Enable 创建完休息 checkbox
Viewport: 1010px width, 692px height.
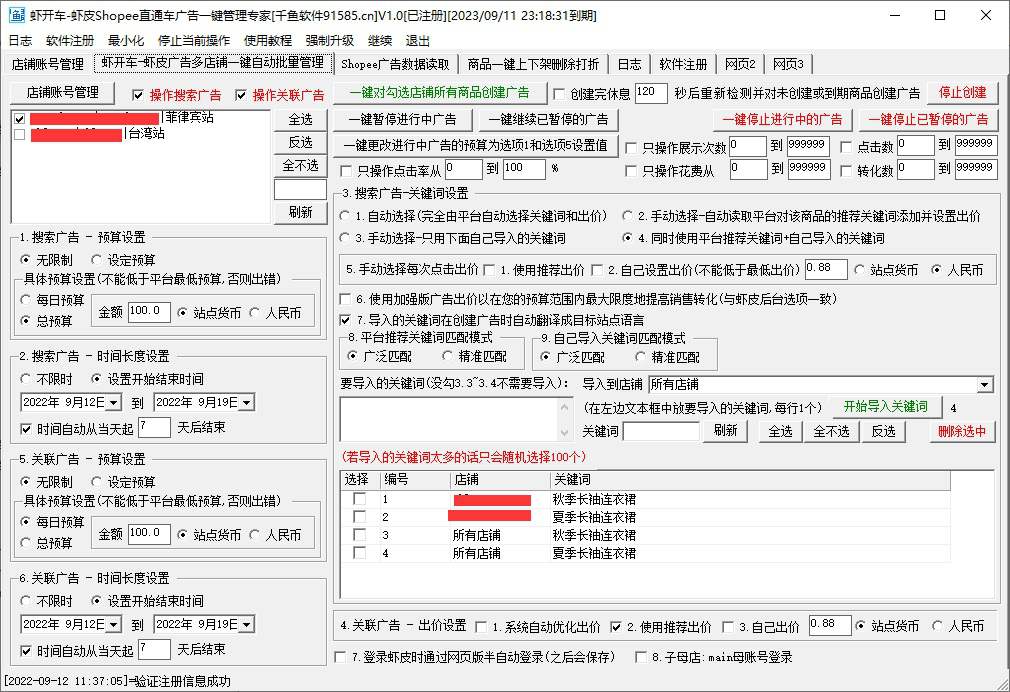(x=560, y=94)
